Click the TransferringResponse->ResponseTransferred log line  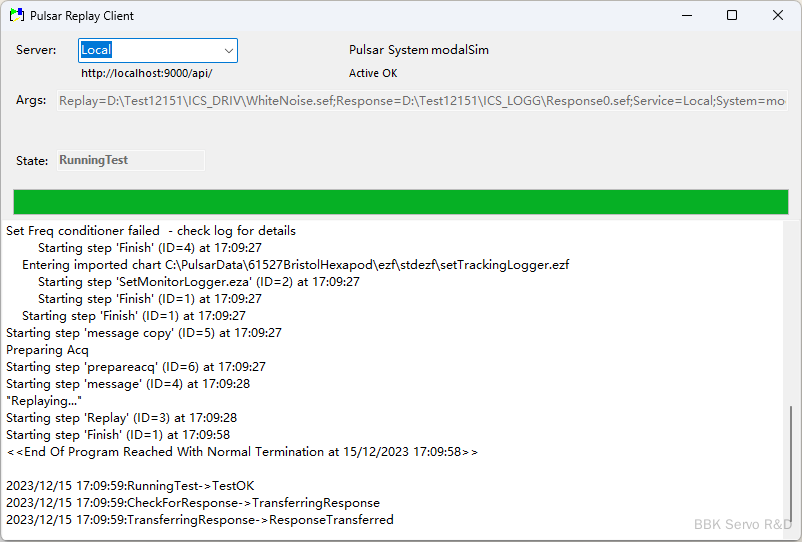click(x=200, y=520)
